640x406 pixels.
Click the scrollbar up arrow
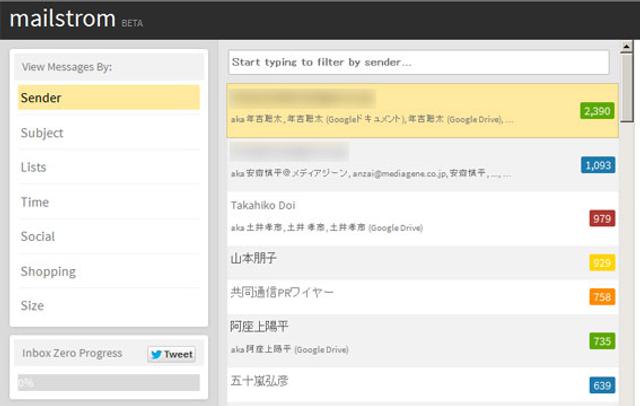click(627, 47)
